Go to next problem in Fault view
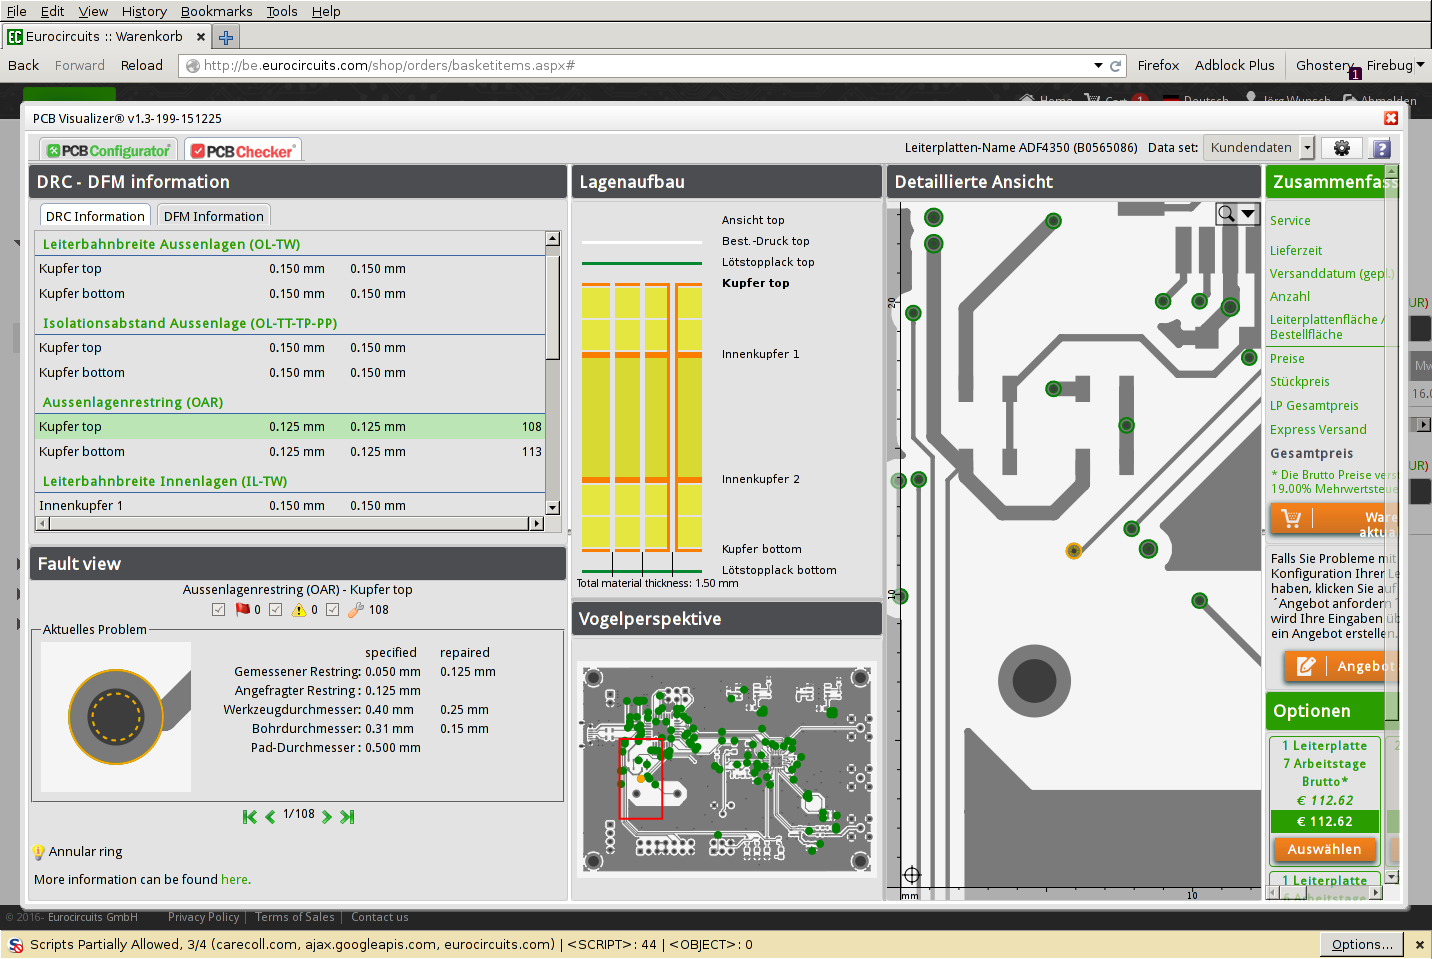Screen dimensions: 1432x959 point(326,817)
